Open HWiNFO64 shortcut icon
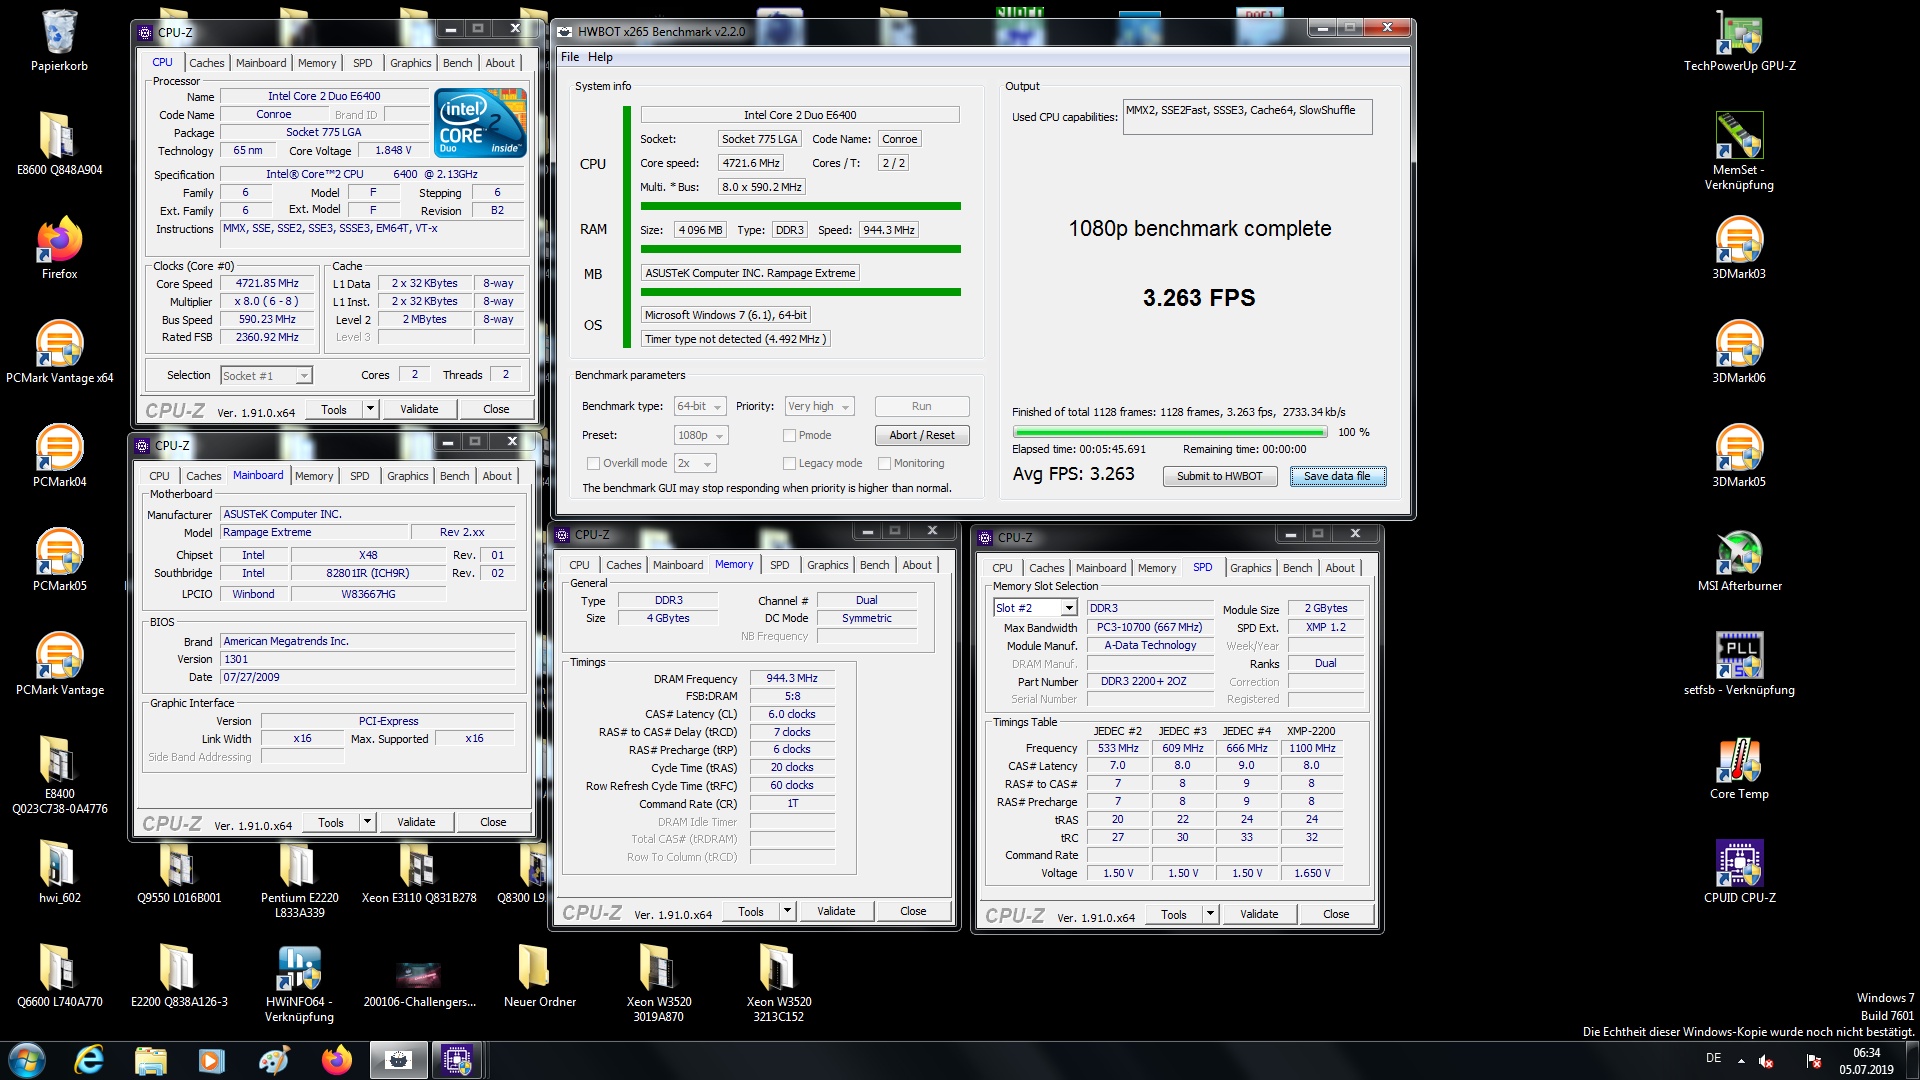This screenshot has height=1080, width=1920. click(x=299, y=983)
